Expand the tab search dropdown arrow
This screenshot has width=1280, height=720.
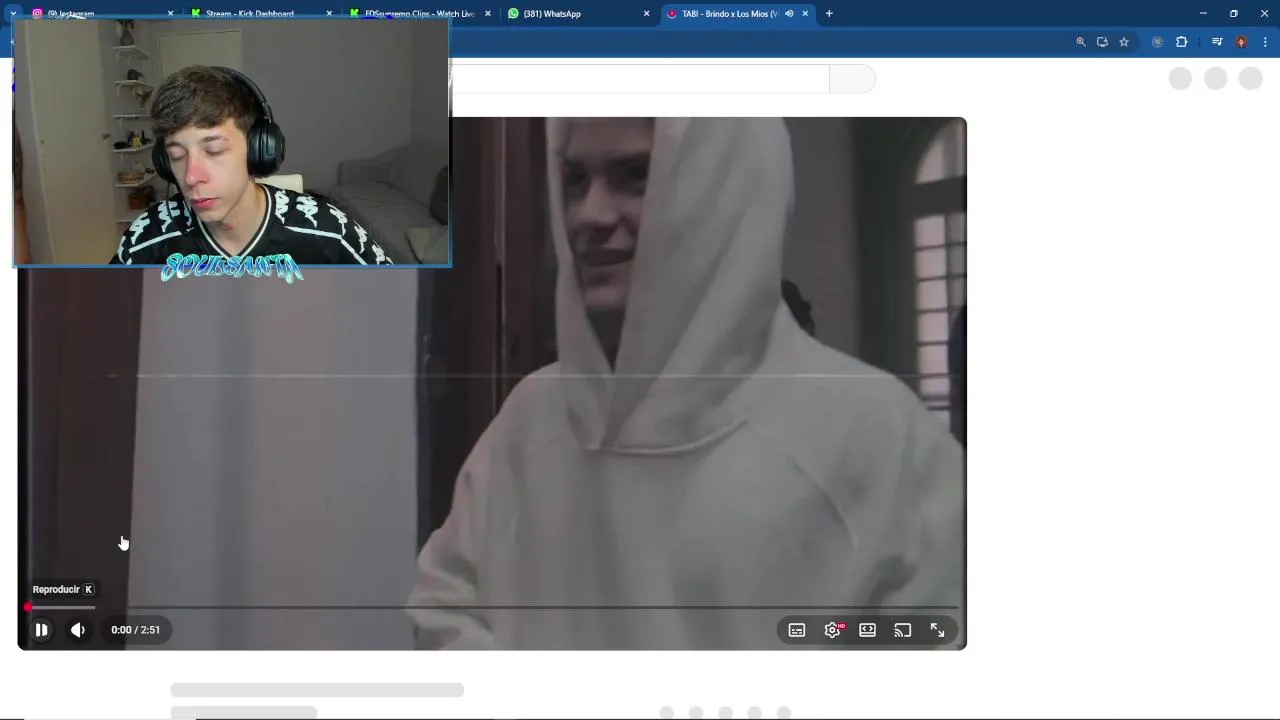click(x=13, y=14)
